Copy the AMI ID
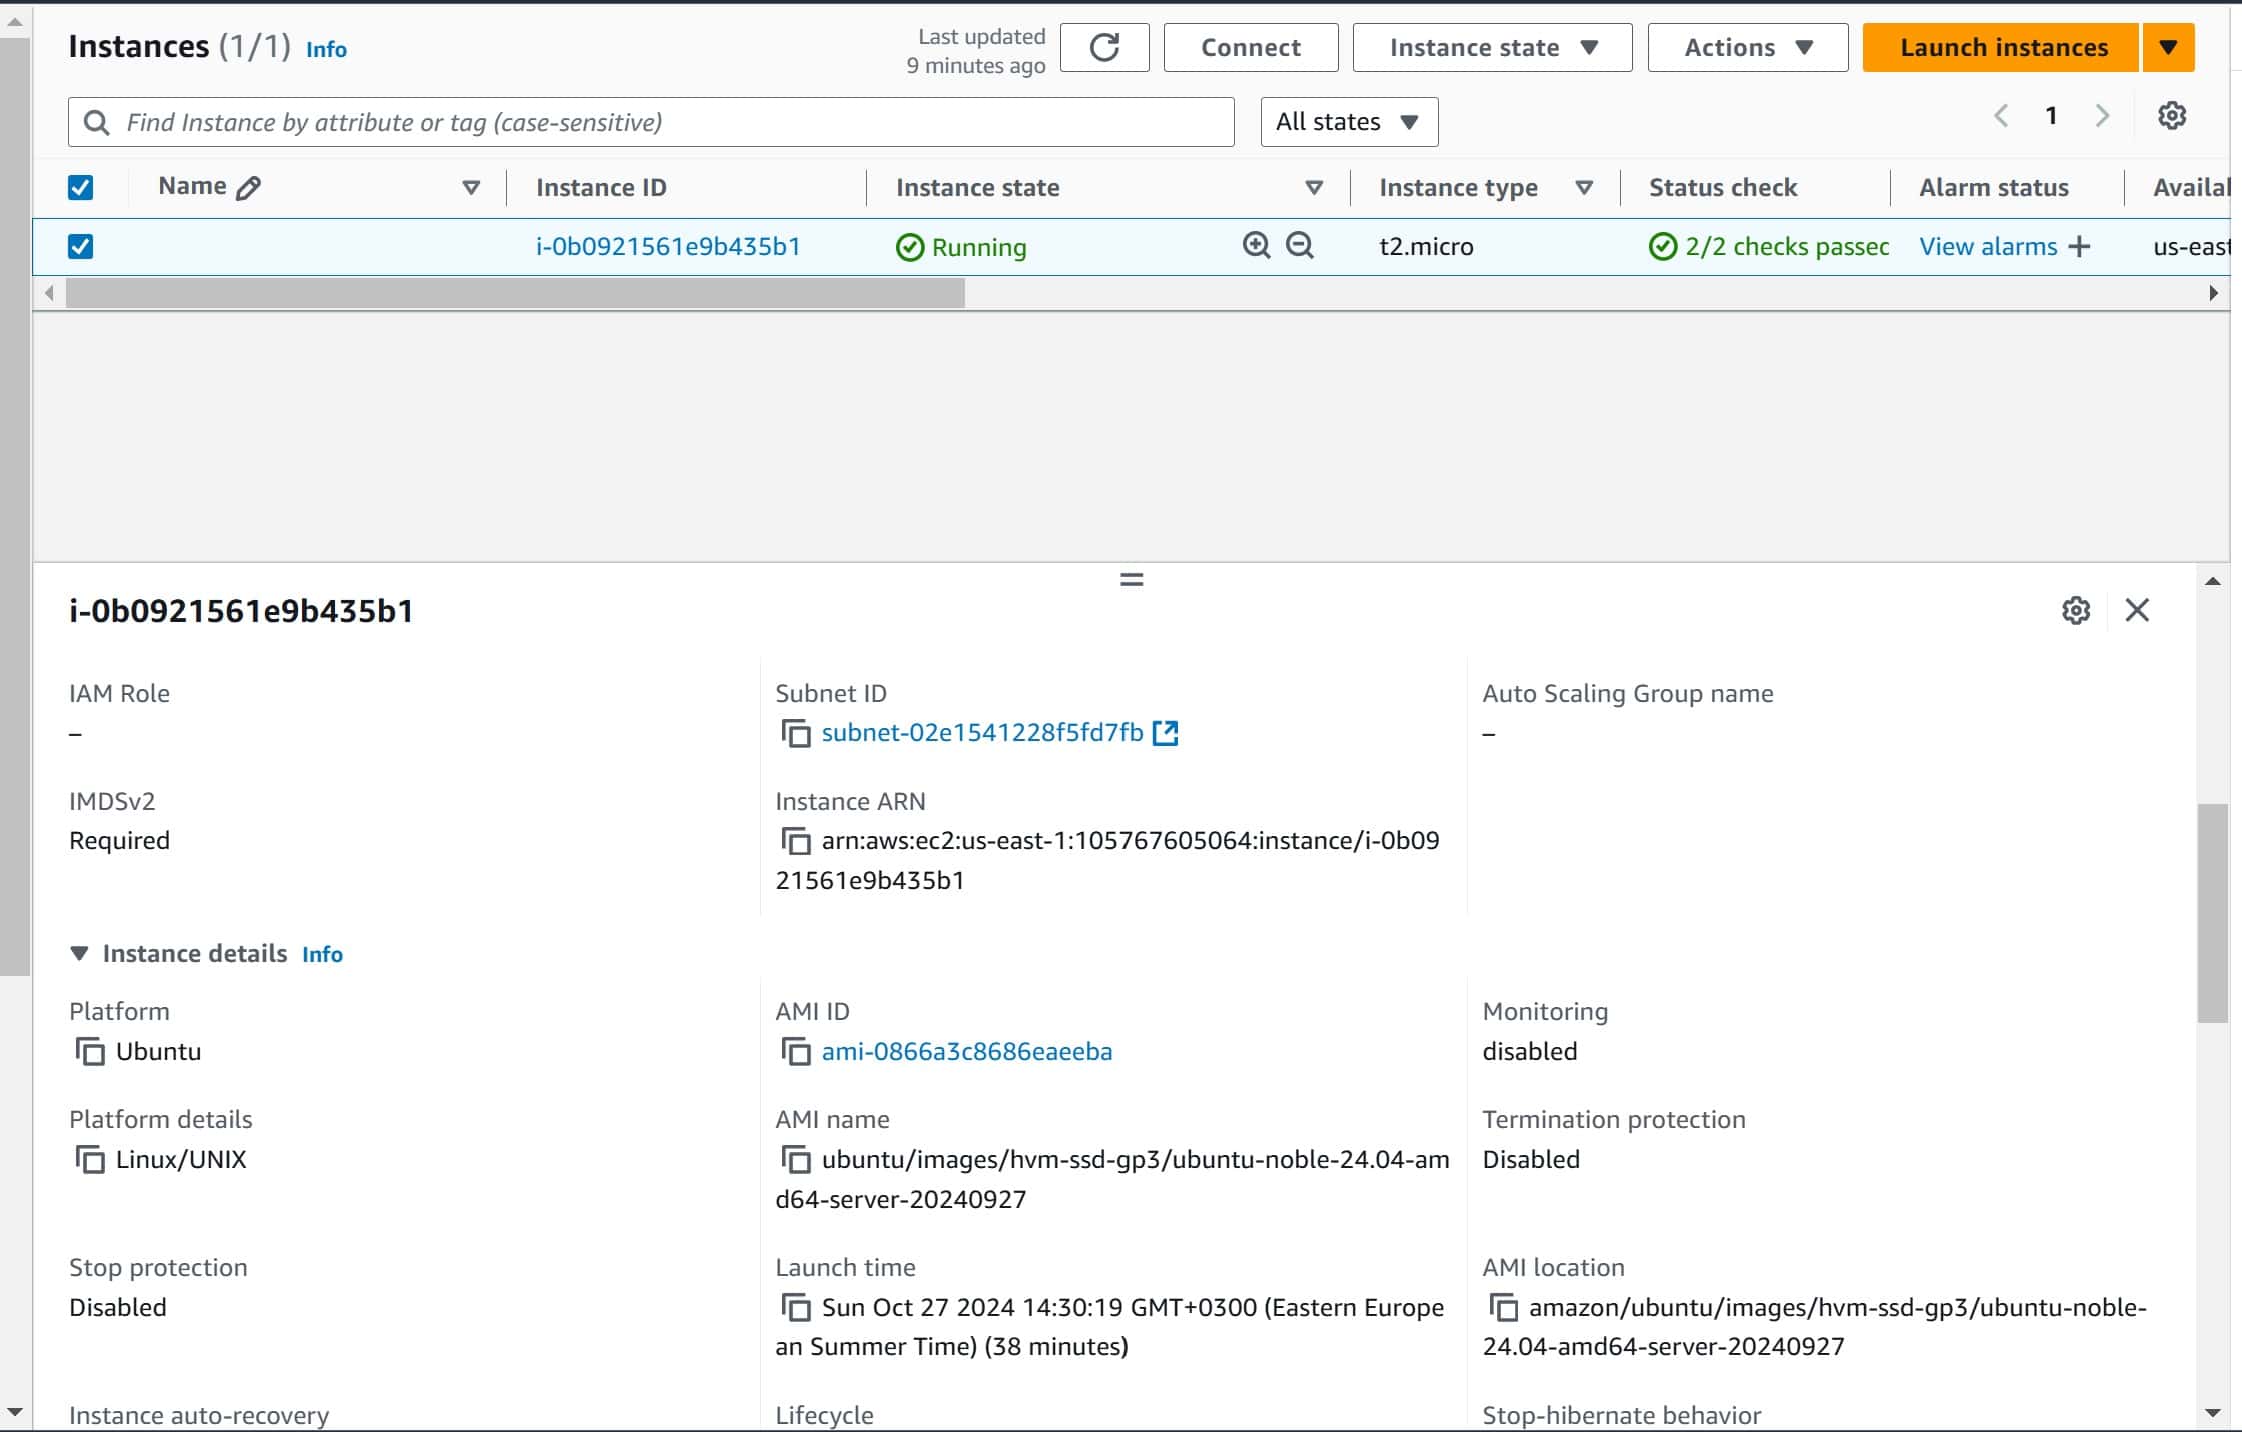The width and height of the screenshot is (2242, 1432). click(x=795, y=1052)
